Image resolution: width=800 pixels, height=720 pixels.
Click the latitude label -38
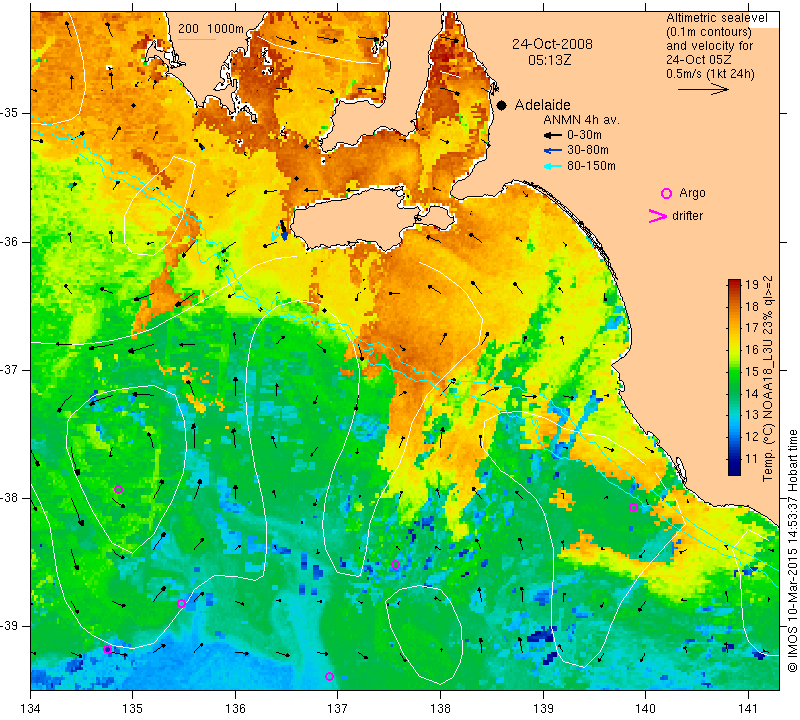point(10,498)
